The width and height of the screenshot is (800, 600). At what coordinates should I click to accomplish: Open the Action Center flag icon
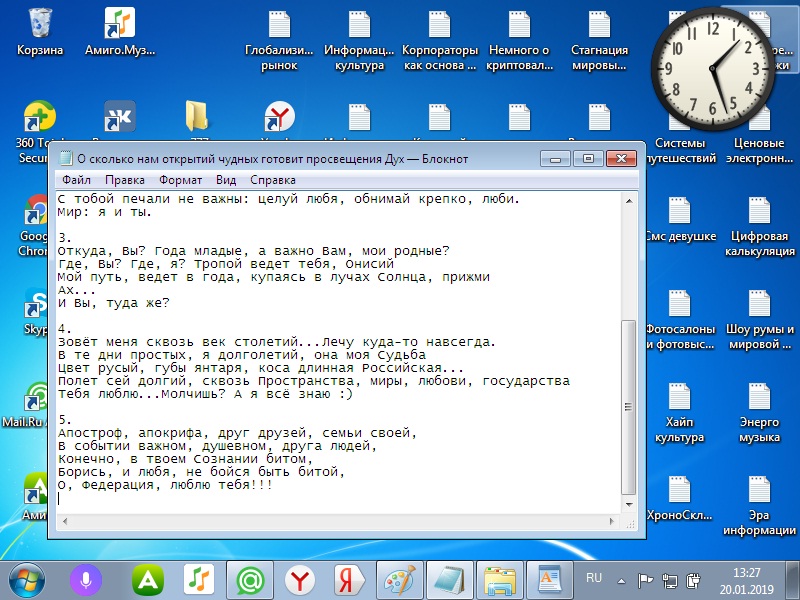(x=645, y=581)
